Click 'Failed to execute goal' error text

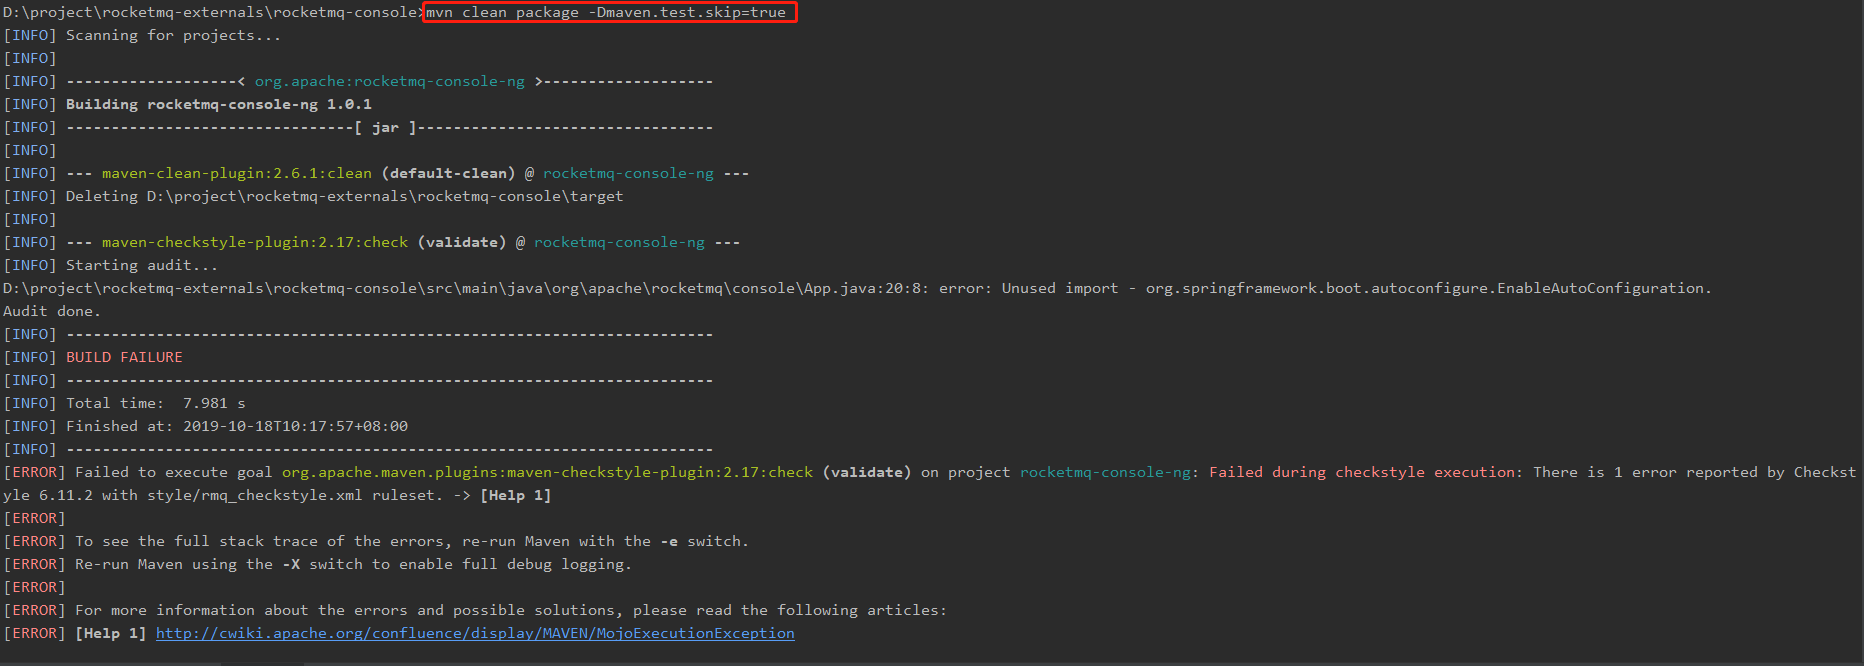coord(173,472)
